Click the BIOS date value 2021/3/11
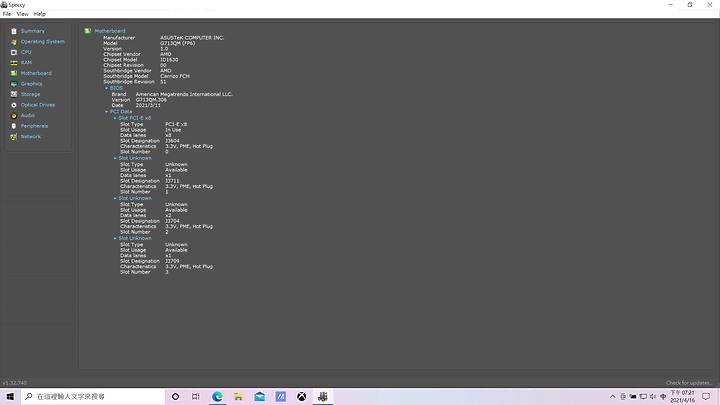 pyautogui.click(x=148, y=105)
